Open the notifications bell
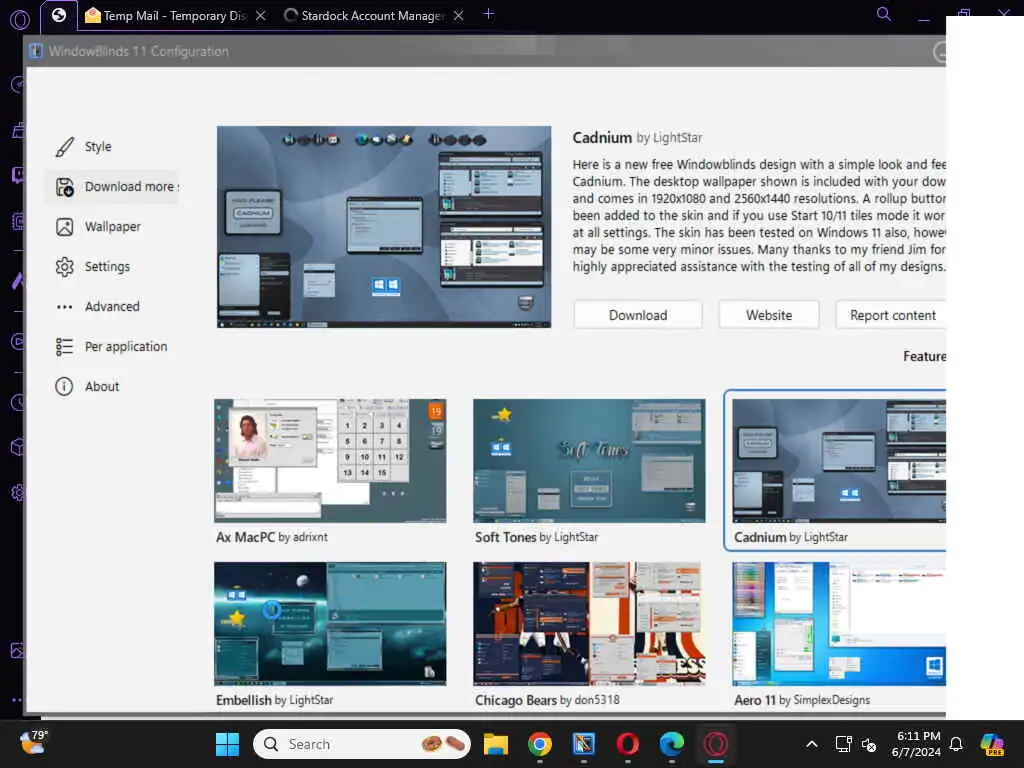This screenshot has height=768, width=1024. tap(956, 744)
